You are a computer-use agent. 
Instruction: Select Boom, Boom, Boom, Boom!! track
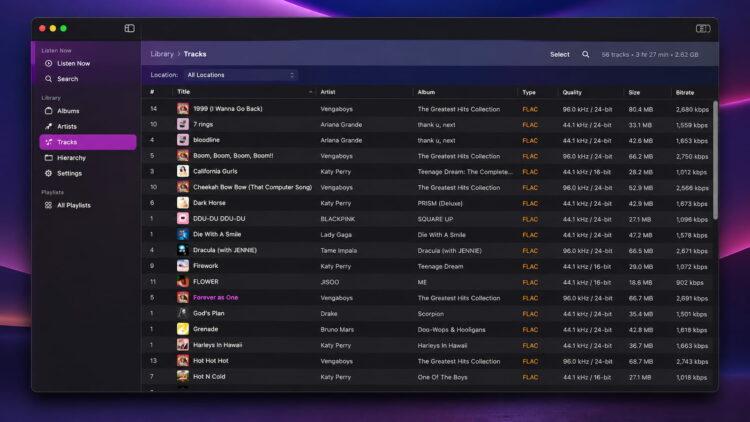pos(233,156)
